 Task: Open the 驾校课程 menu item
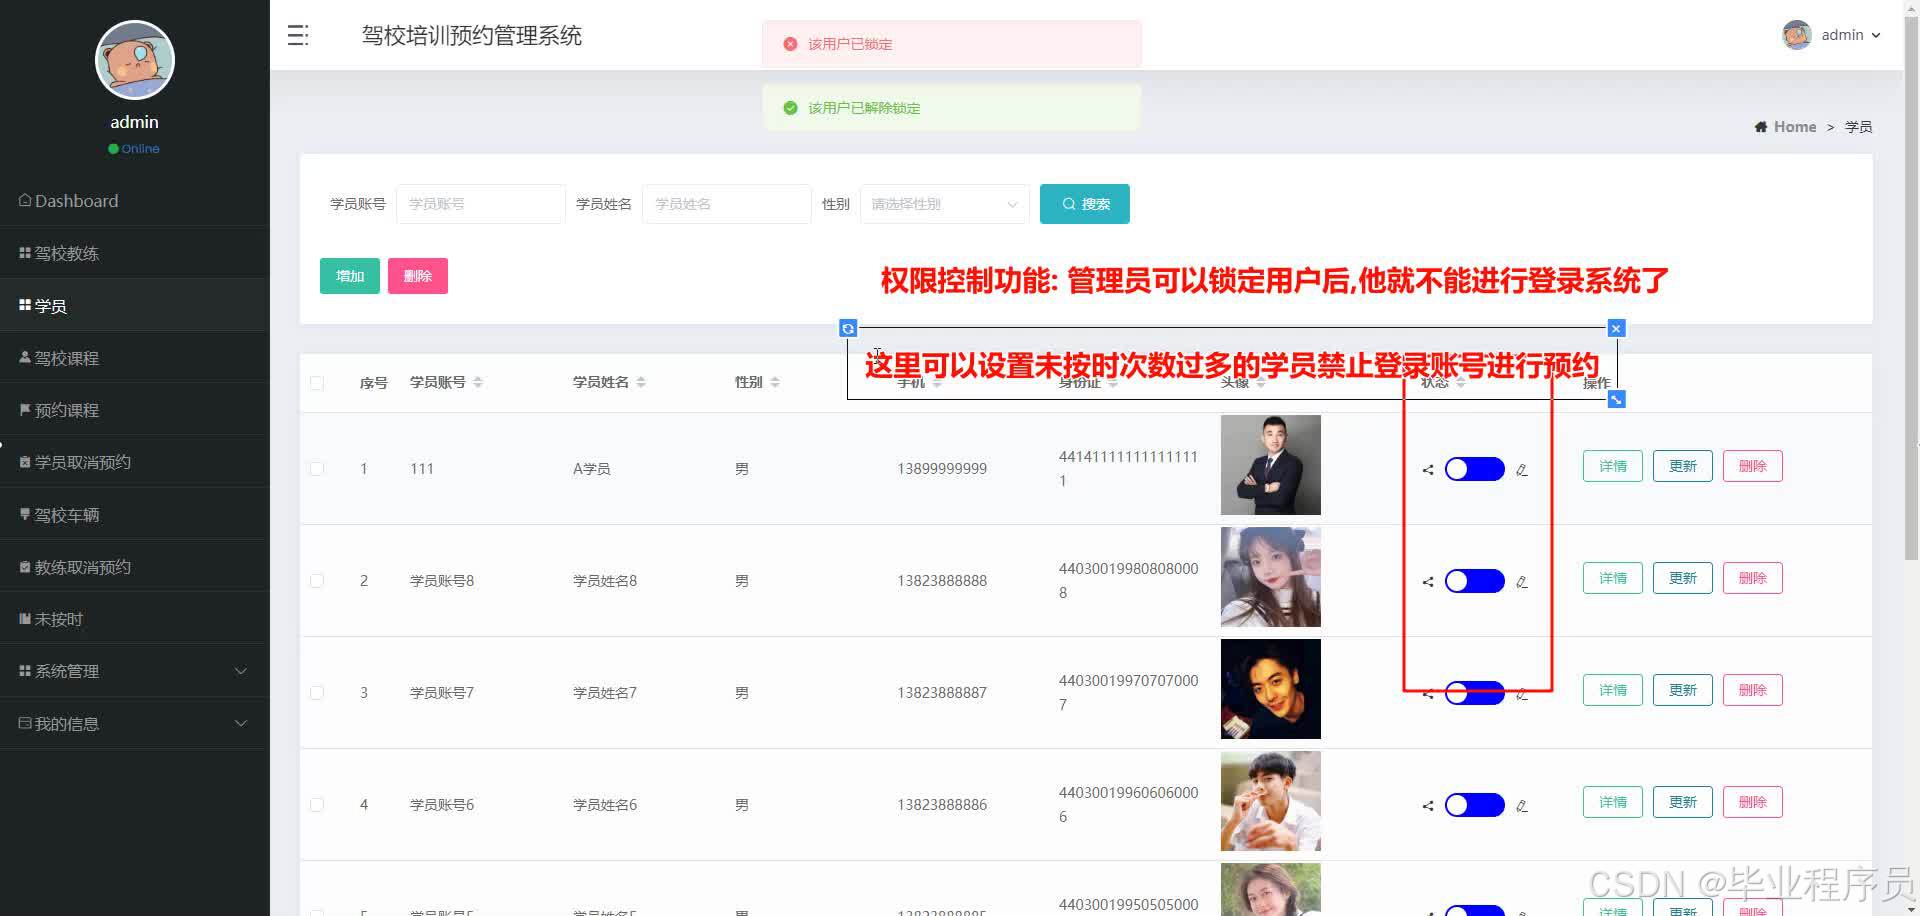coord(135,358)
